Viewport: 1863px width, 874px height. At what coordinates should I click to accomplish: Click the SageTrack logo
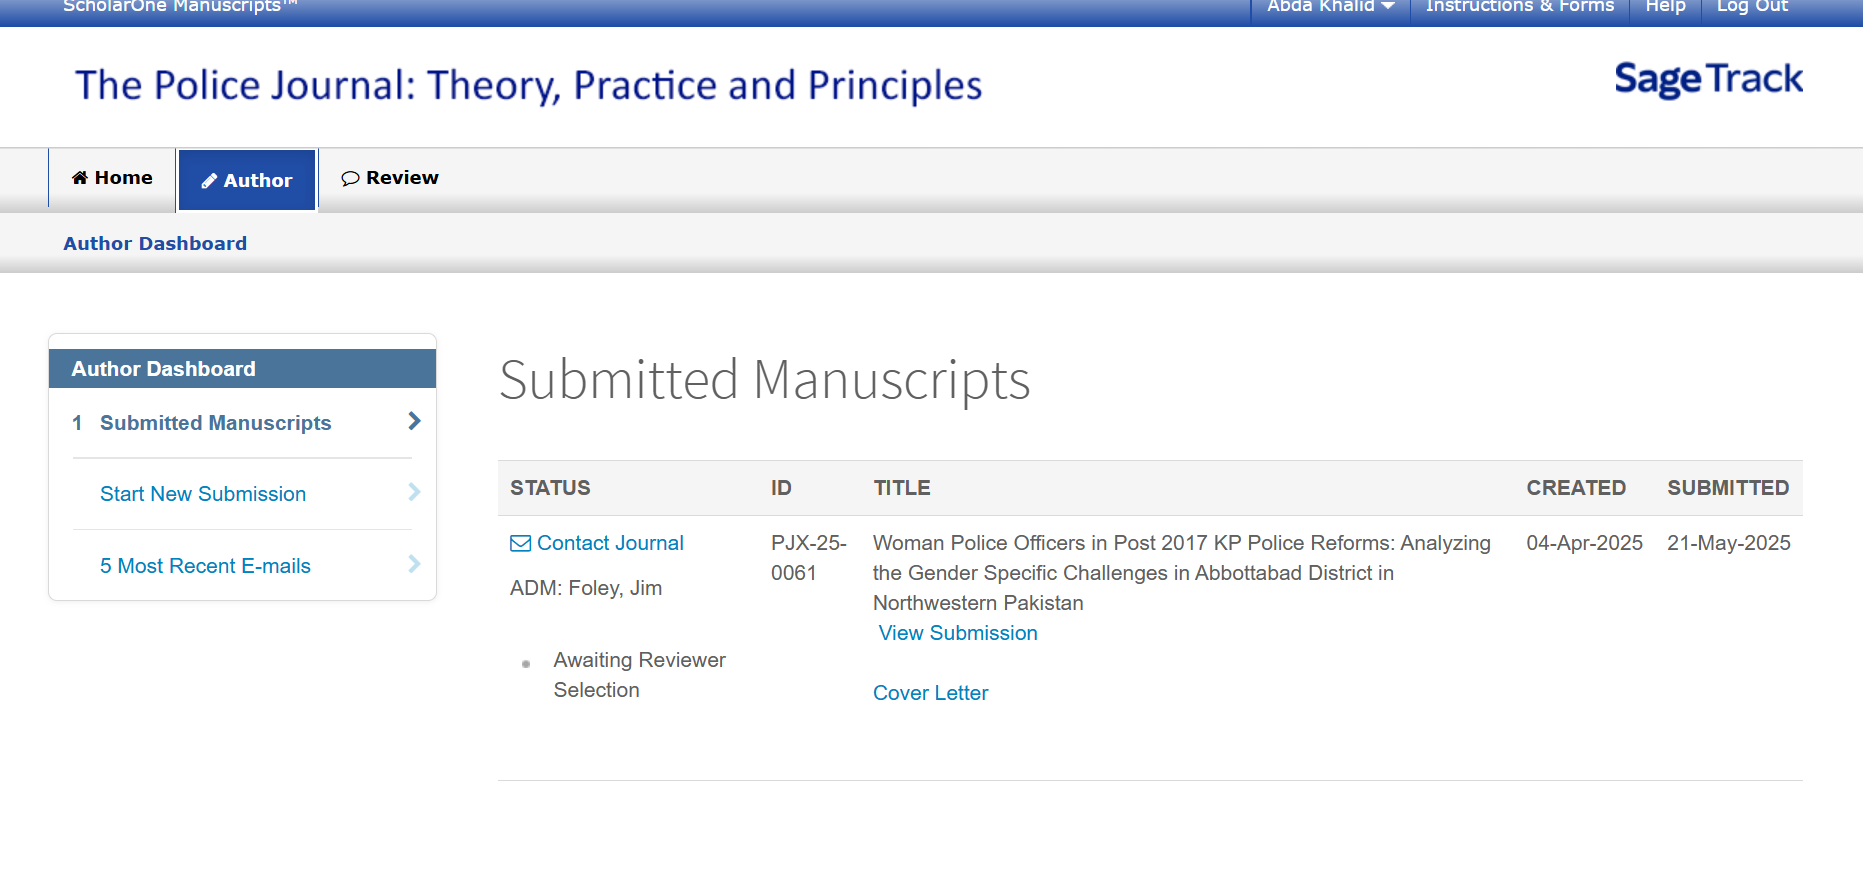tap(1708, 79)
